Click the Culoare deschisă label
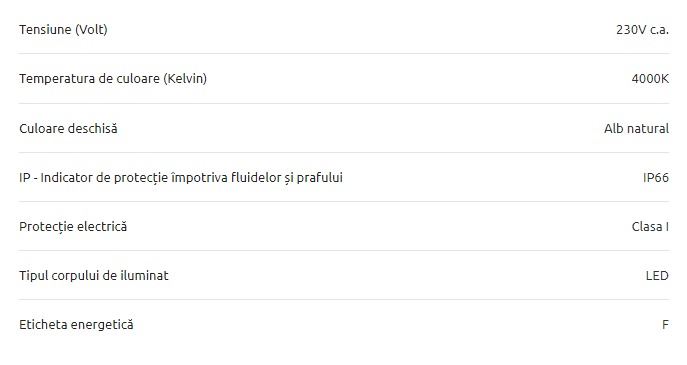Image resolution: width=687 pixels, height=365 pixels. pos(68,128)
